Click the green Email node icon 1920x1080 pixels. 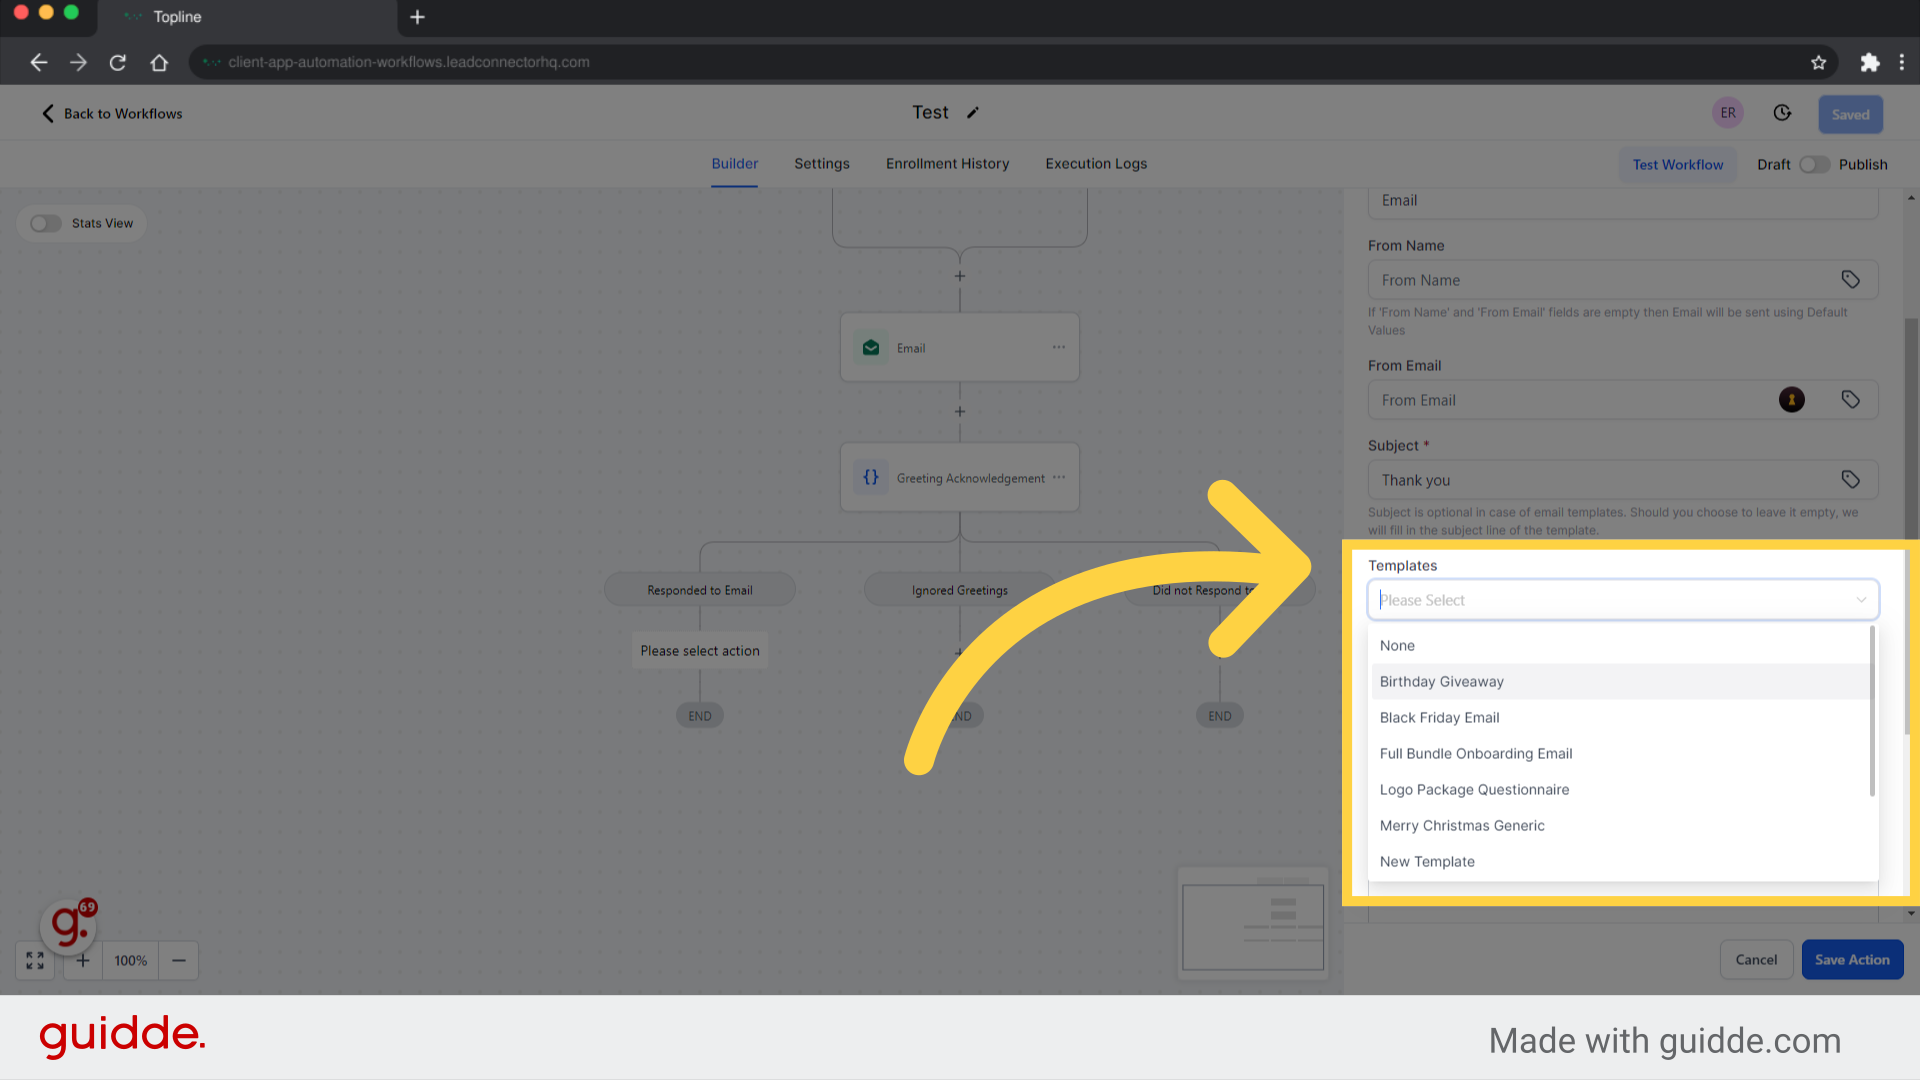pyautogui.click(x=871, y=348)
